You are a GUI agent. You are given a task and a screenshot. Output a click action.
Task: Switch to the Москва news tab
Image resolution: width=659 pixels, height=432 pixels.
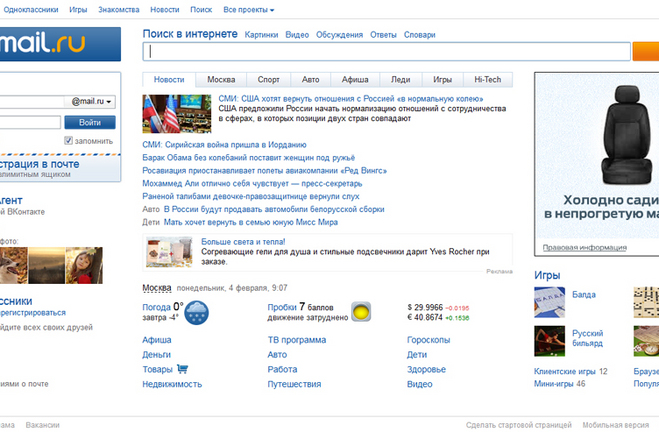click(x=221, y=79)
